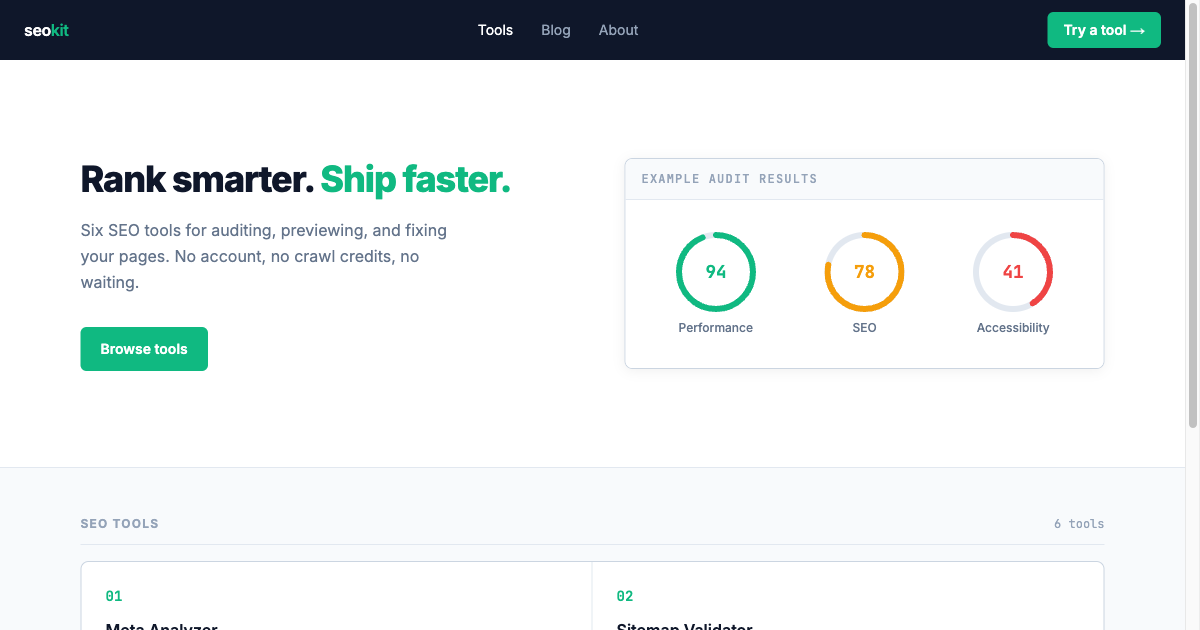Select the Performance score gauge showing 94
Screen dimensions: 1200x630
(716, 272)
